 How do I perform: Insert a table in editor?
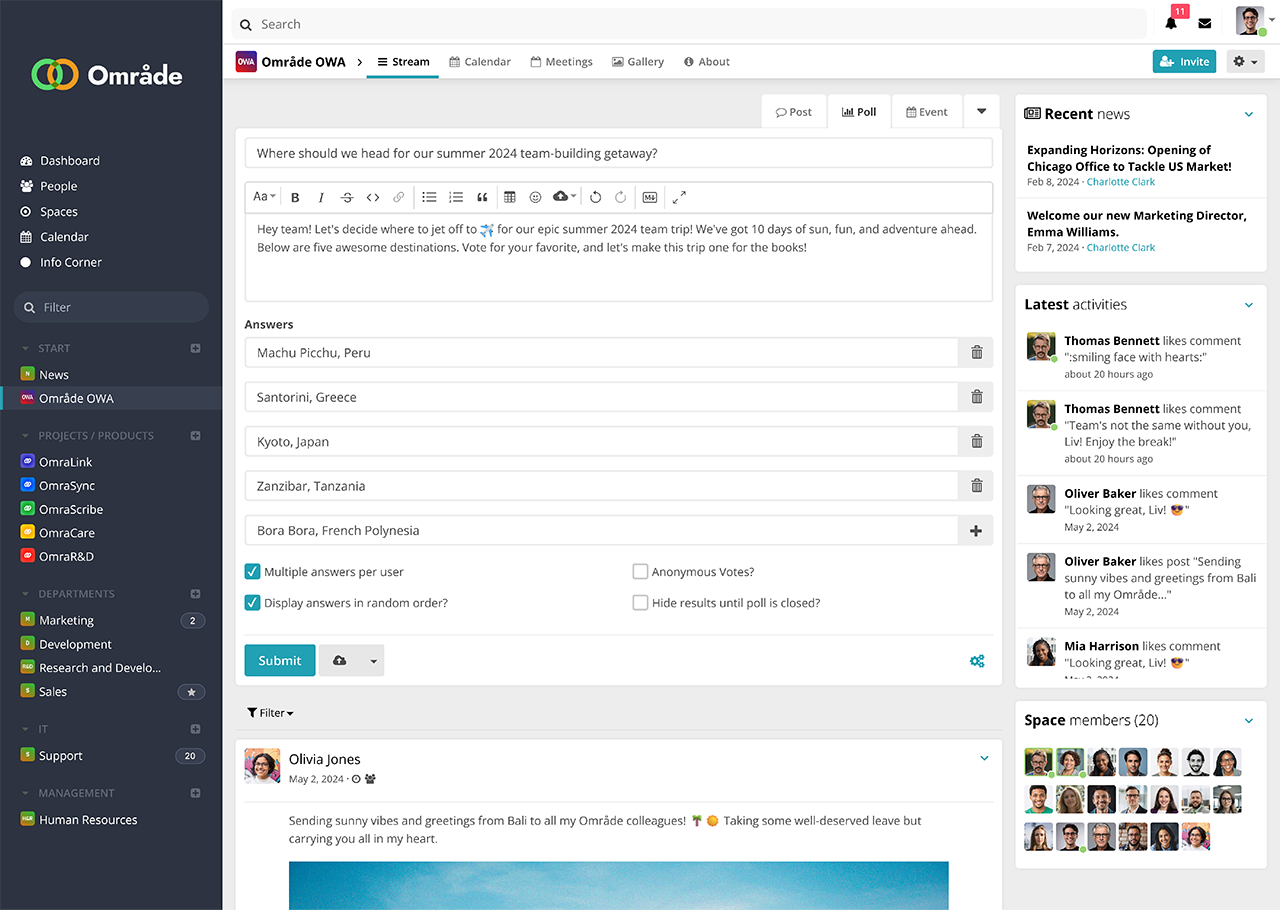[x=509, y=197]
